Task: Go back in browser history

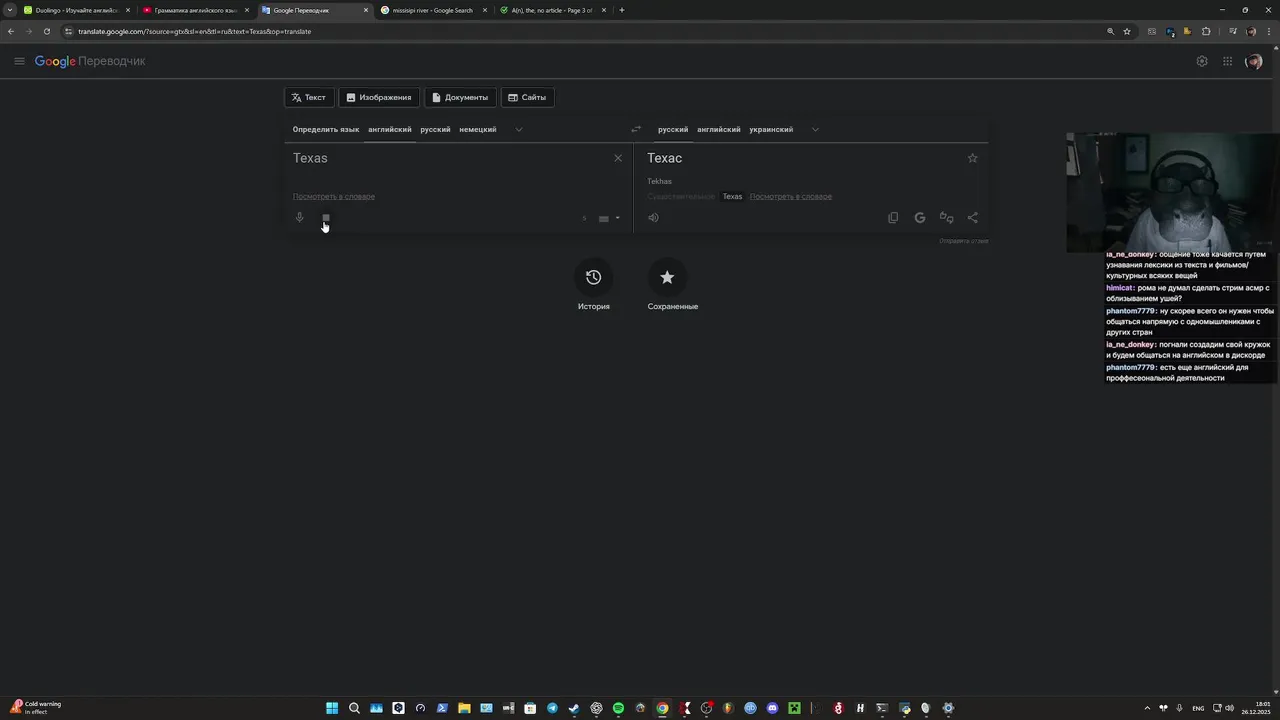Action: pyautogui.click(x=11, y=31)
